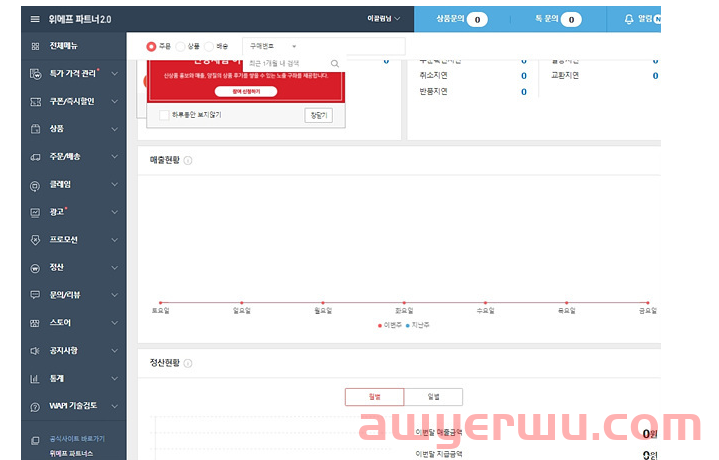Expand the WAPI 기술검토 chevron
719x460 pixels.
pyautogui.click(x=115, y=406)
